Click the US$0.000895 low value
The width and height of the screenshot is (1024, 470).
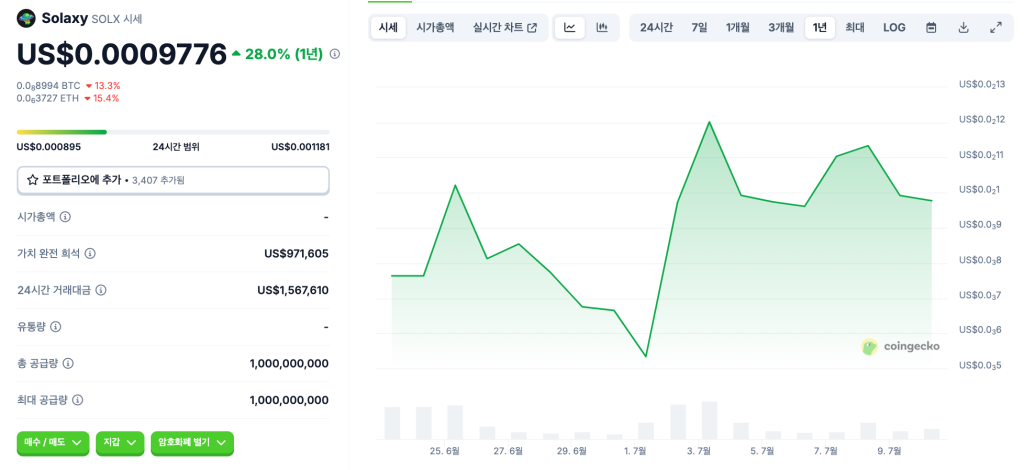pos(49,146)
